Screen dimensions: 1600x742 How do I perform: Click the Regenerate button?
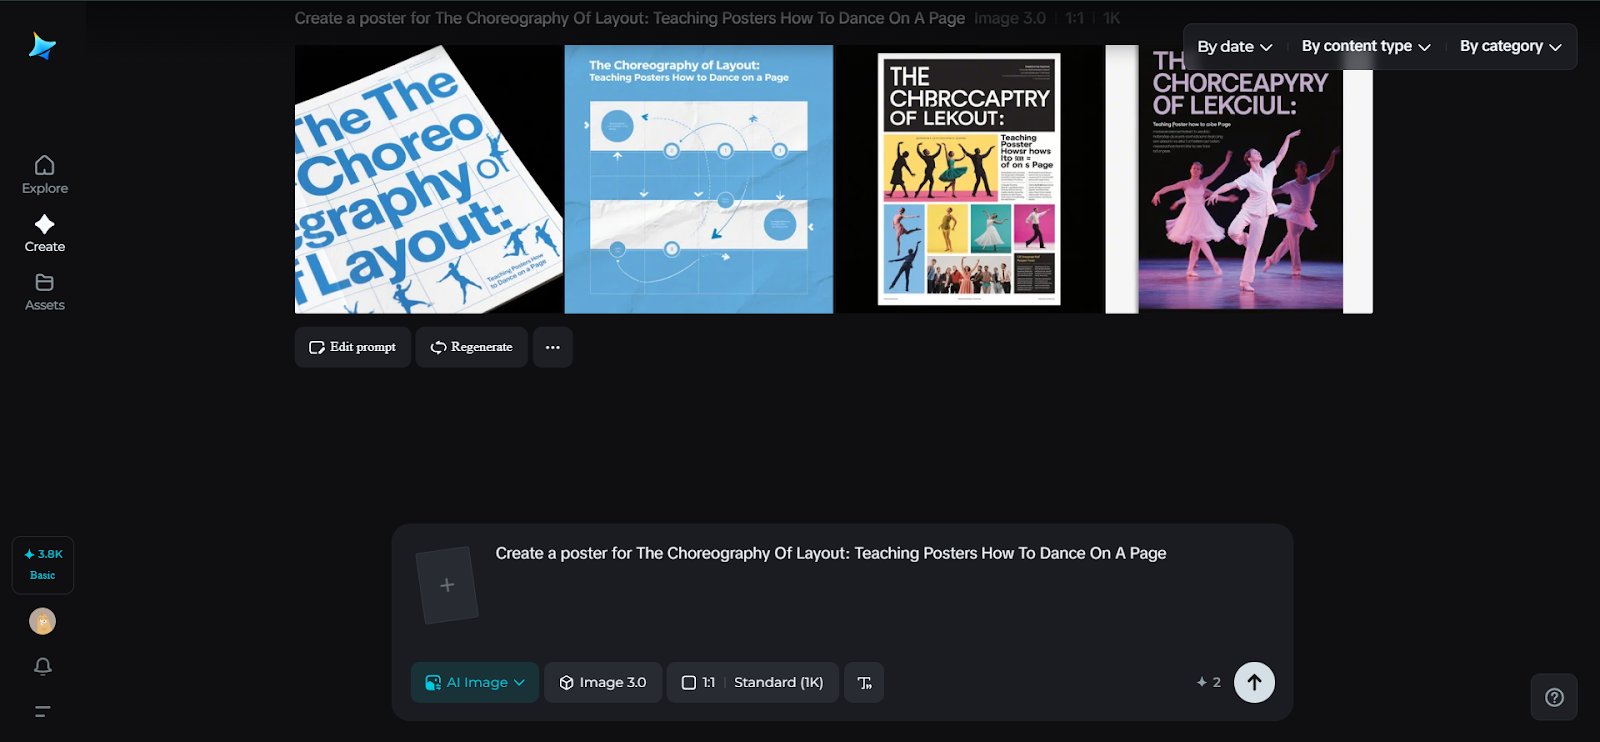[472, 347]
